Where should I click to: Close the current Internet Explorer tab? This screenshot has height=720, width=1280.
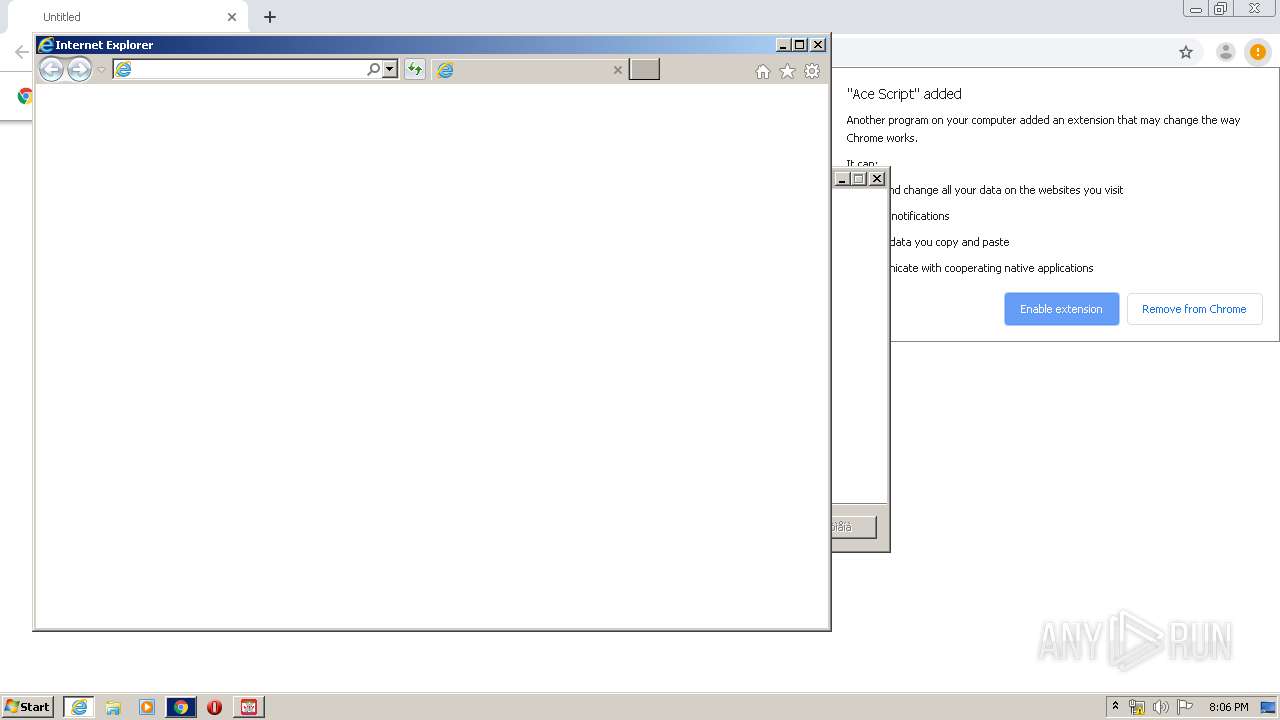pos(617,70)
